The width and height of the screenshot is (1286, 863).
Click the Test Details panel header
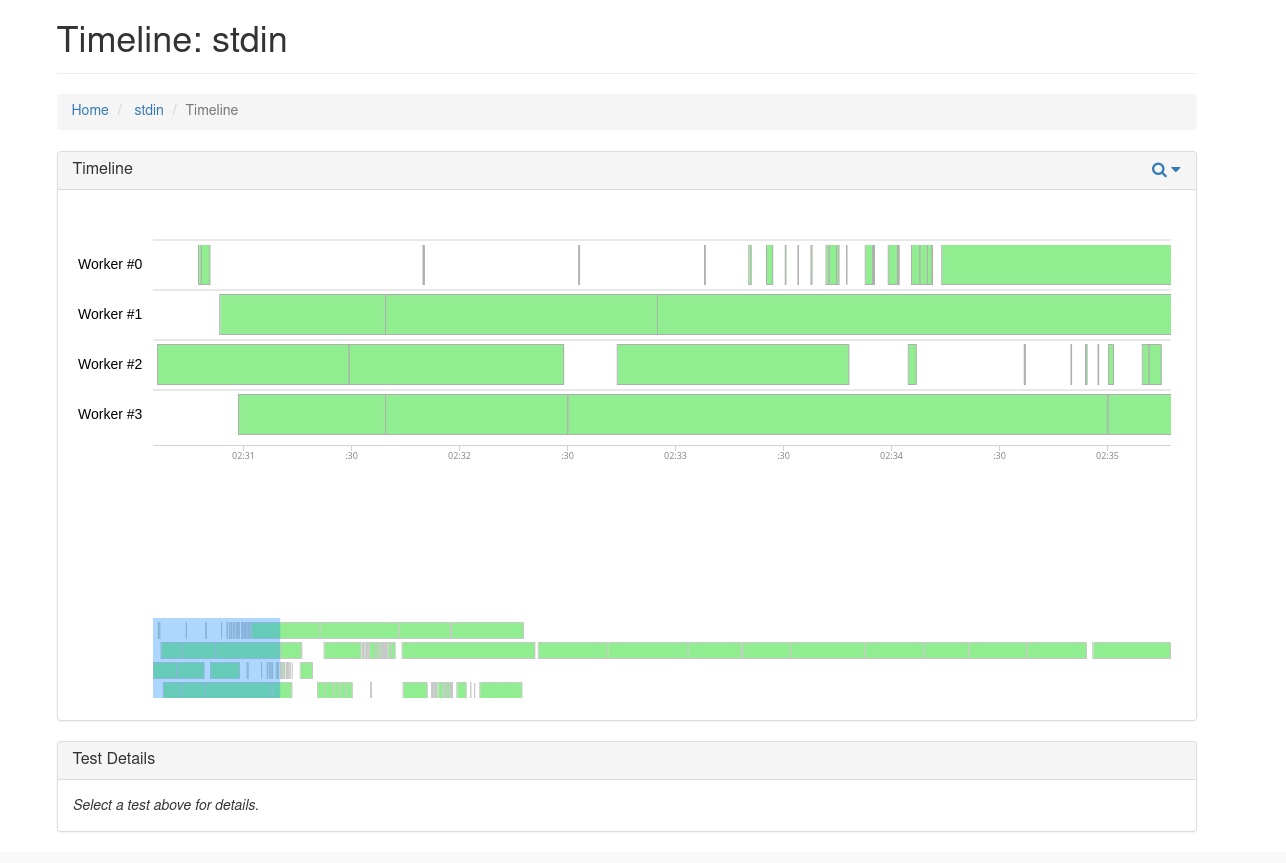pos(114,759)
